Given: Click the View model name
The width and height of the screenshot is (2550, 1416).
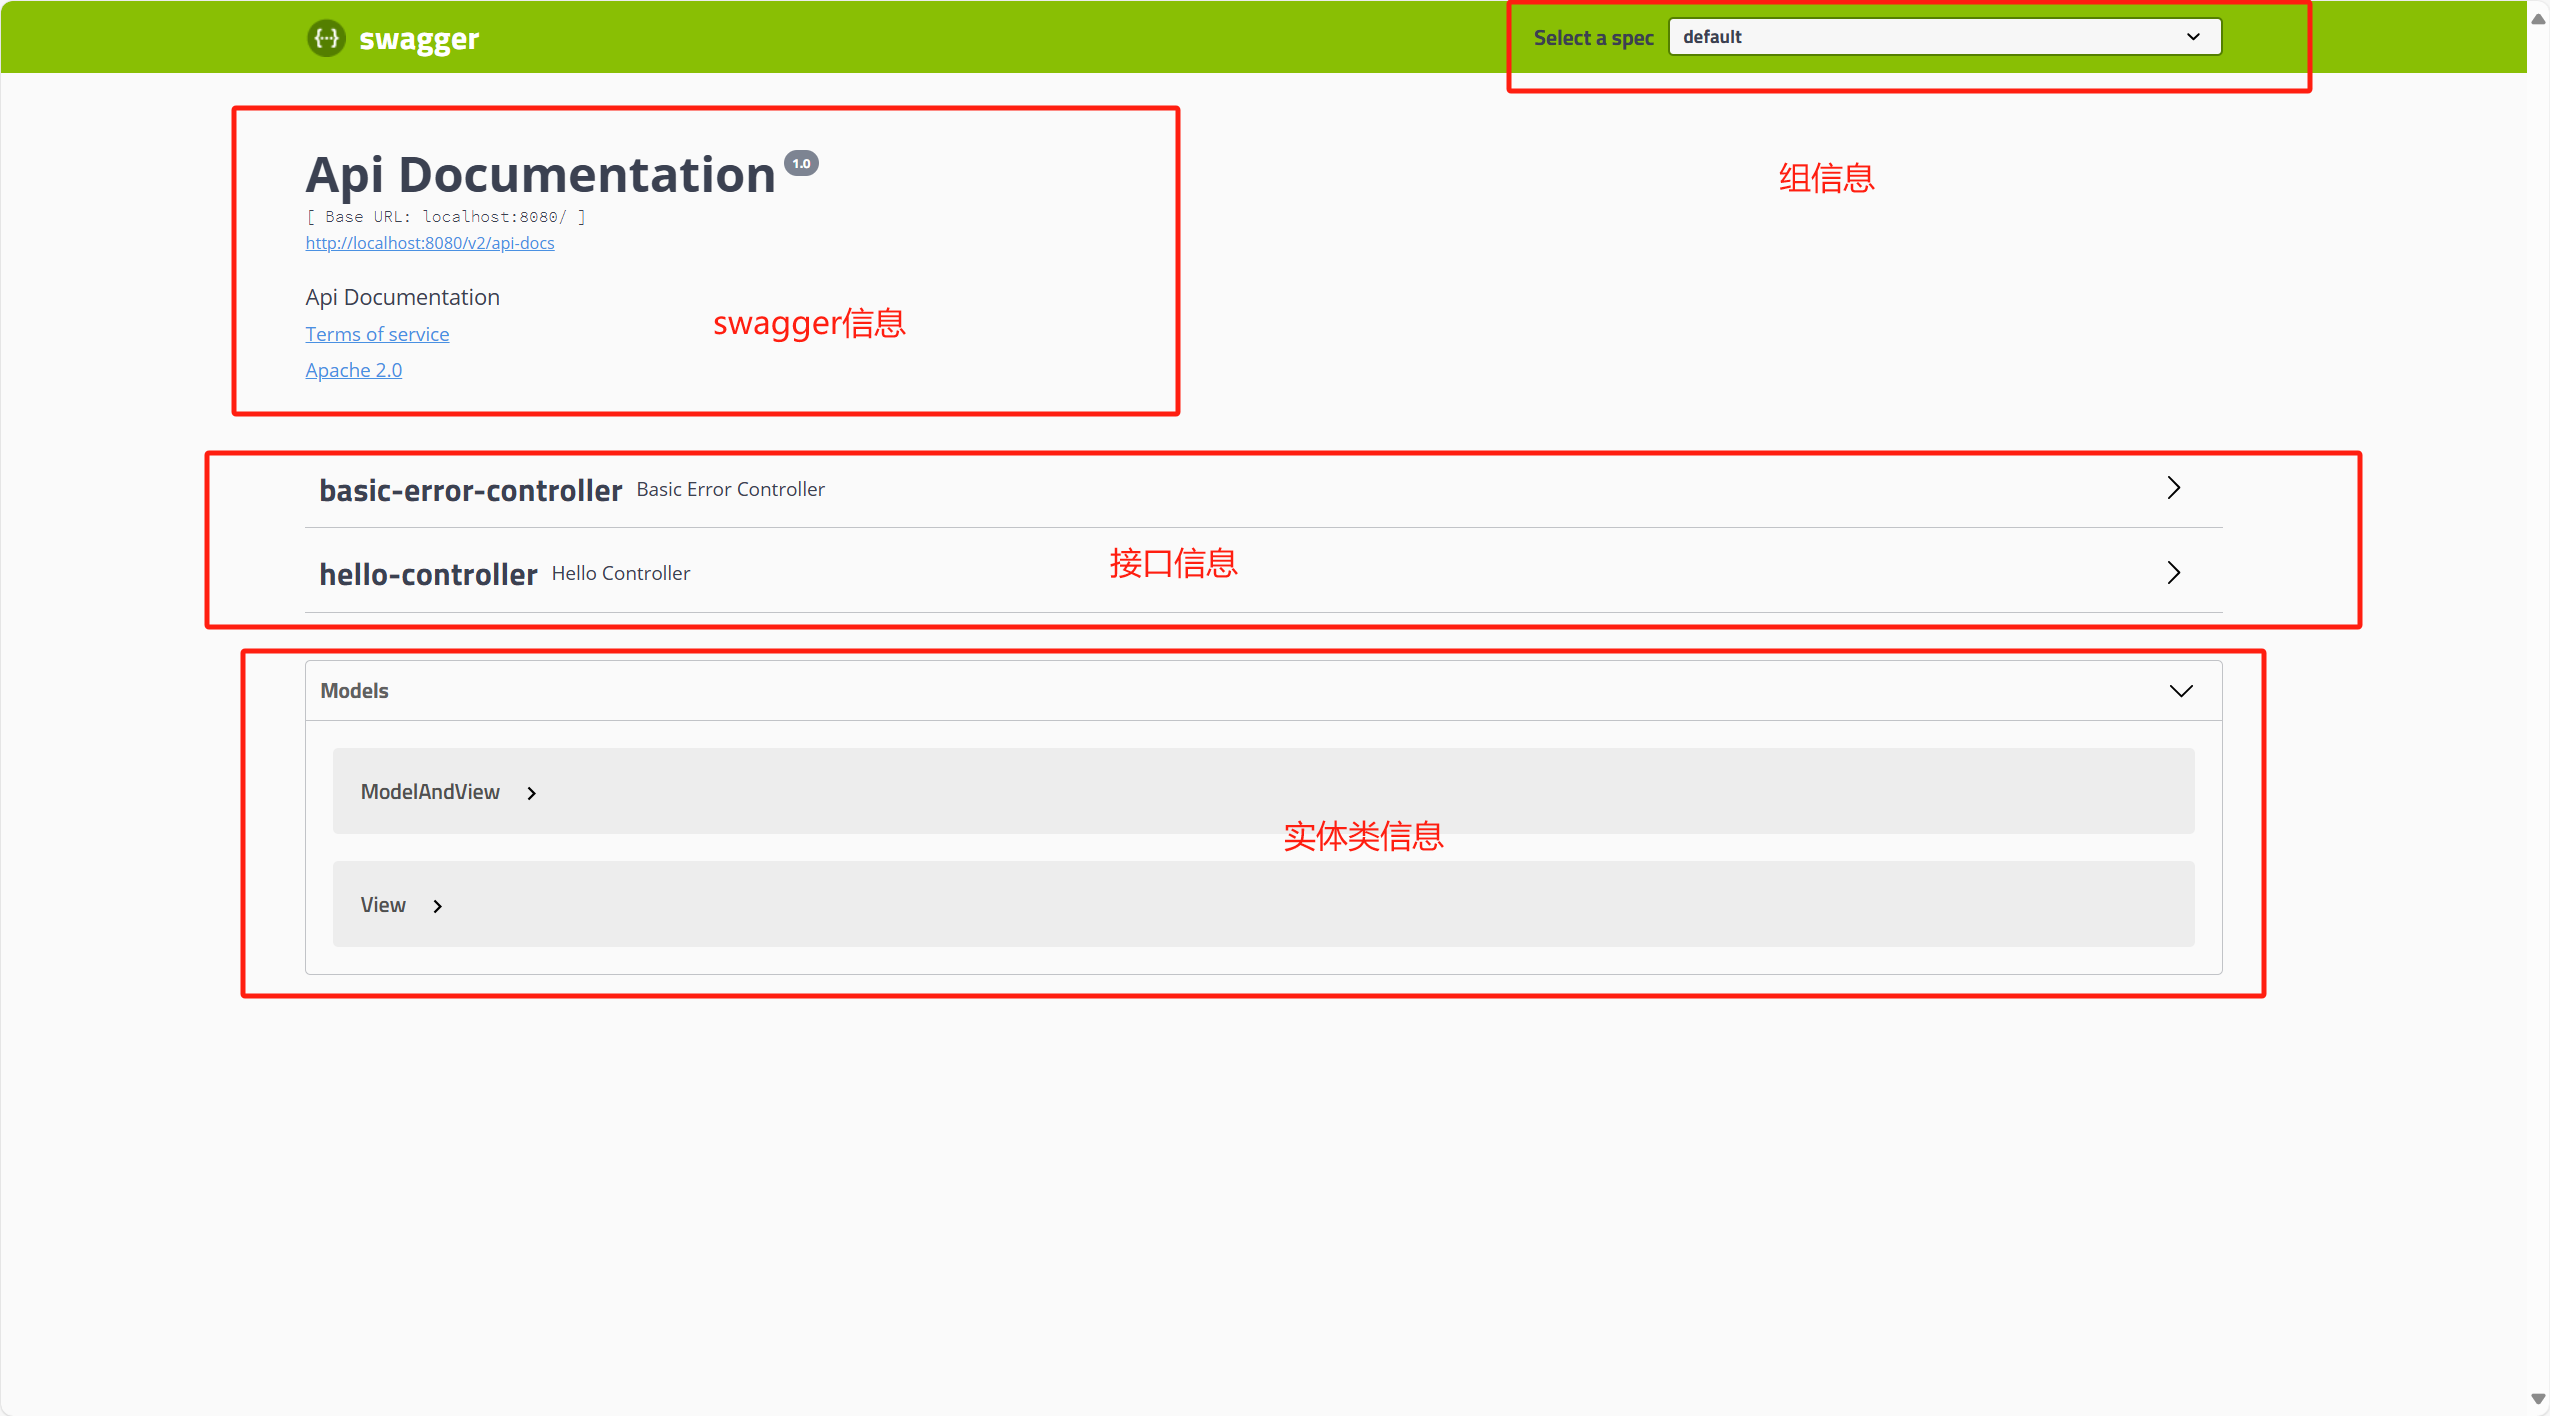Looking at the screenshot, I should (x=383, y=905).
